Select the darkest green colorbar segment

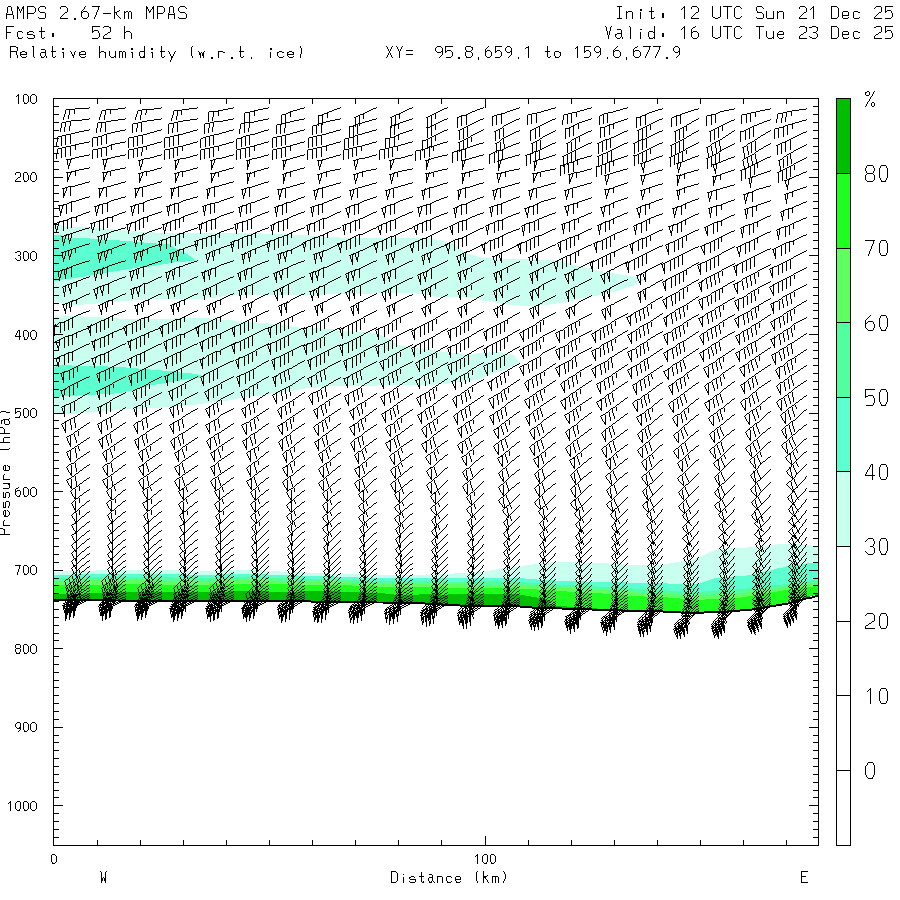[x=843, y=136]
